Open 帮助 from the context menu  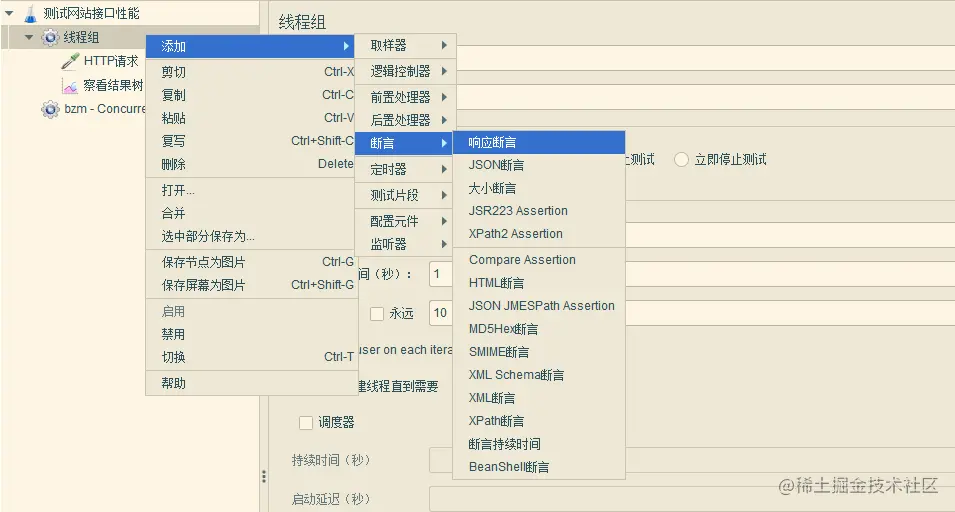click(x=250, y=384)
